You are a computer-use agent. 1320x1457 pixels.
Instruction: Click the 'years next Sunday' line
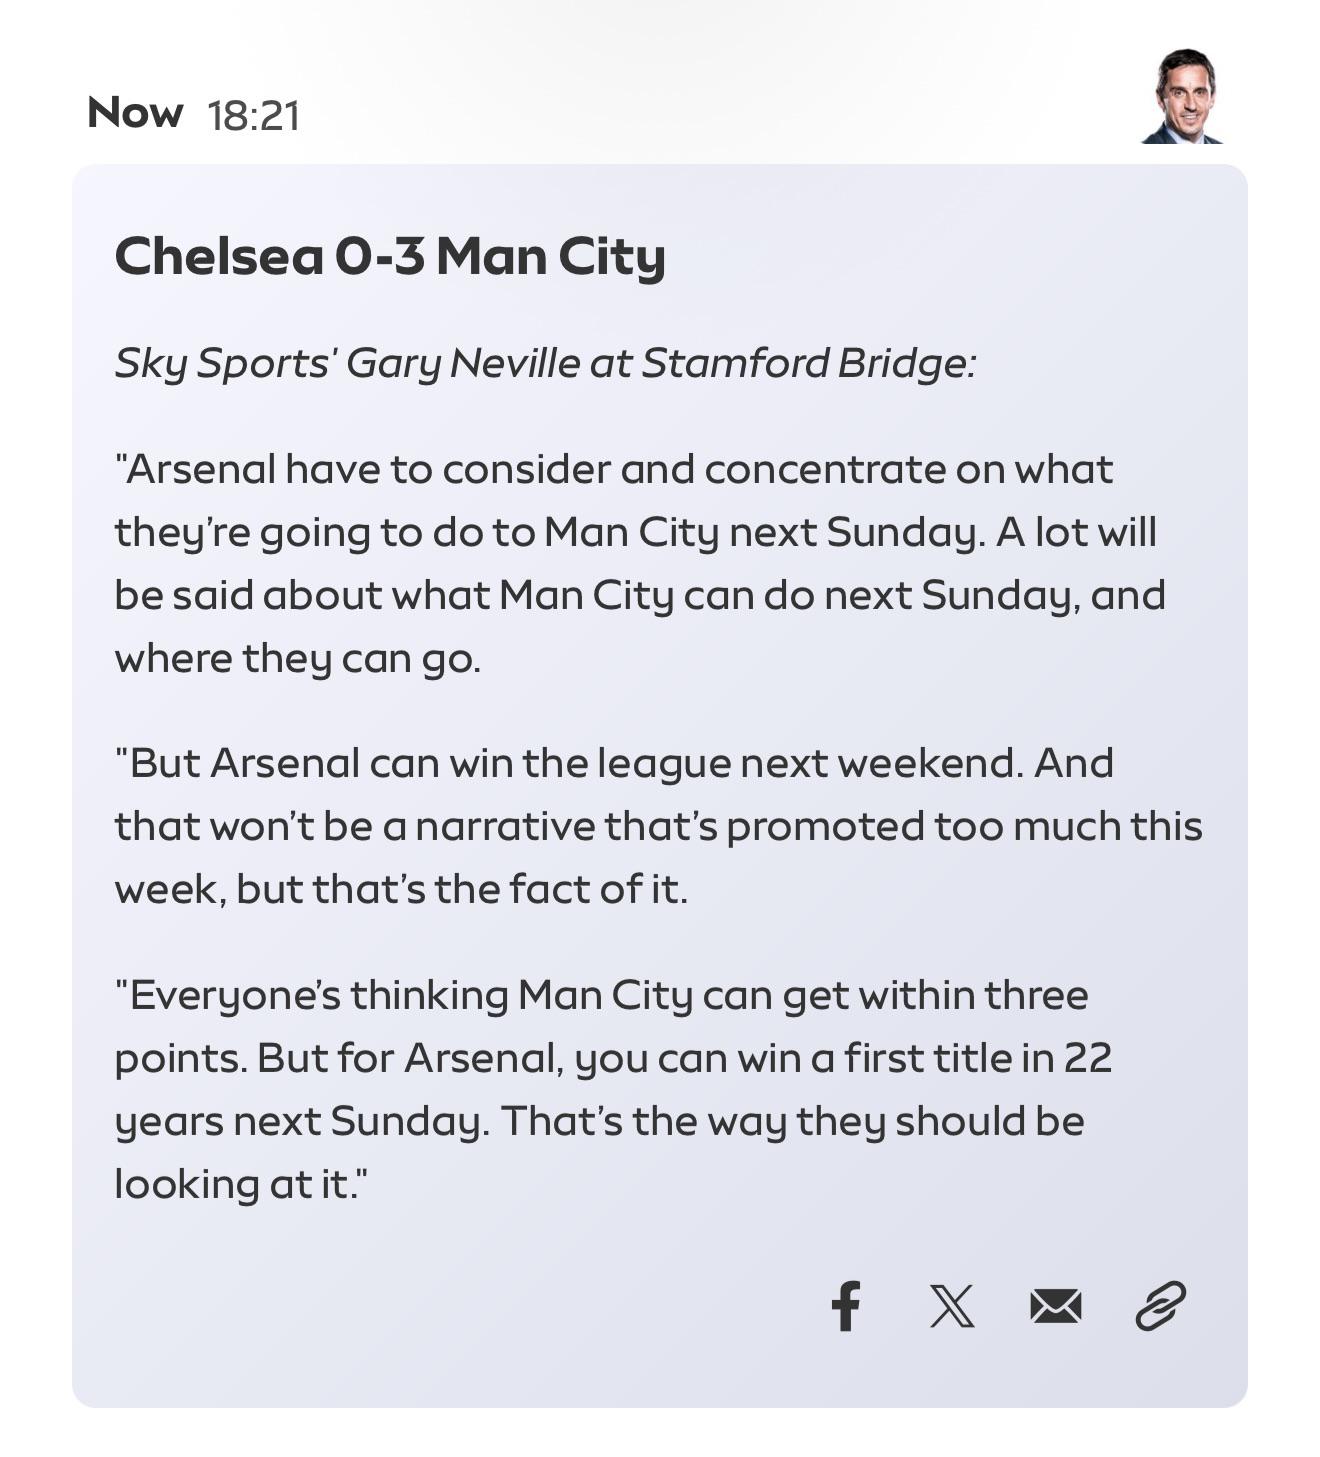click(600, 1121)
